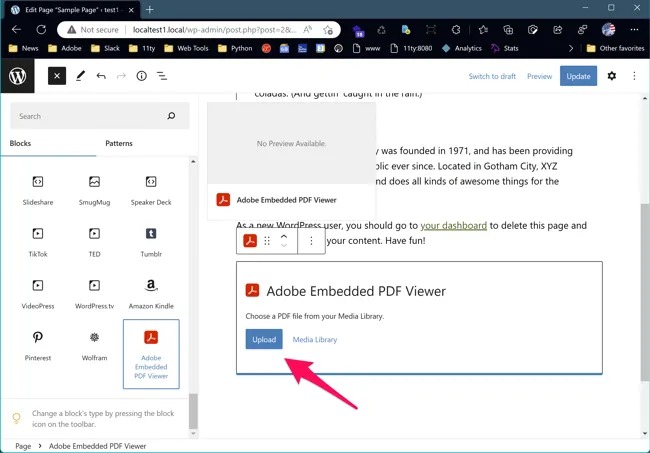The width and height of the screenshot is (650, 453).
Task: Insert the Tumblr embed block
Action: (x=150, y=240)
